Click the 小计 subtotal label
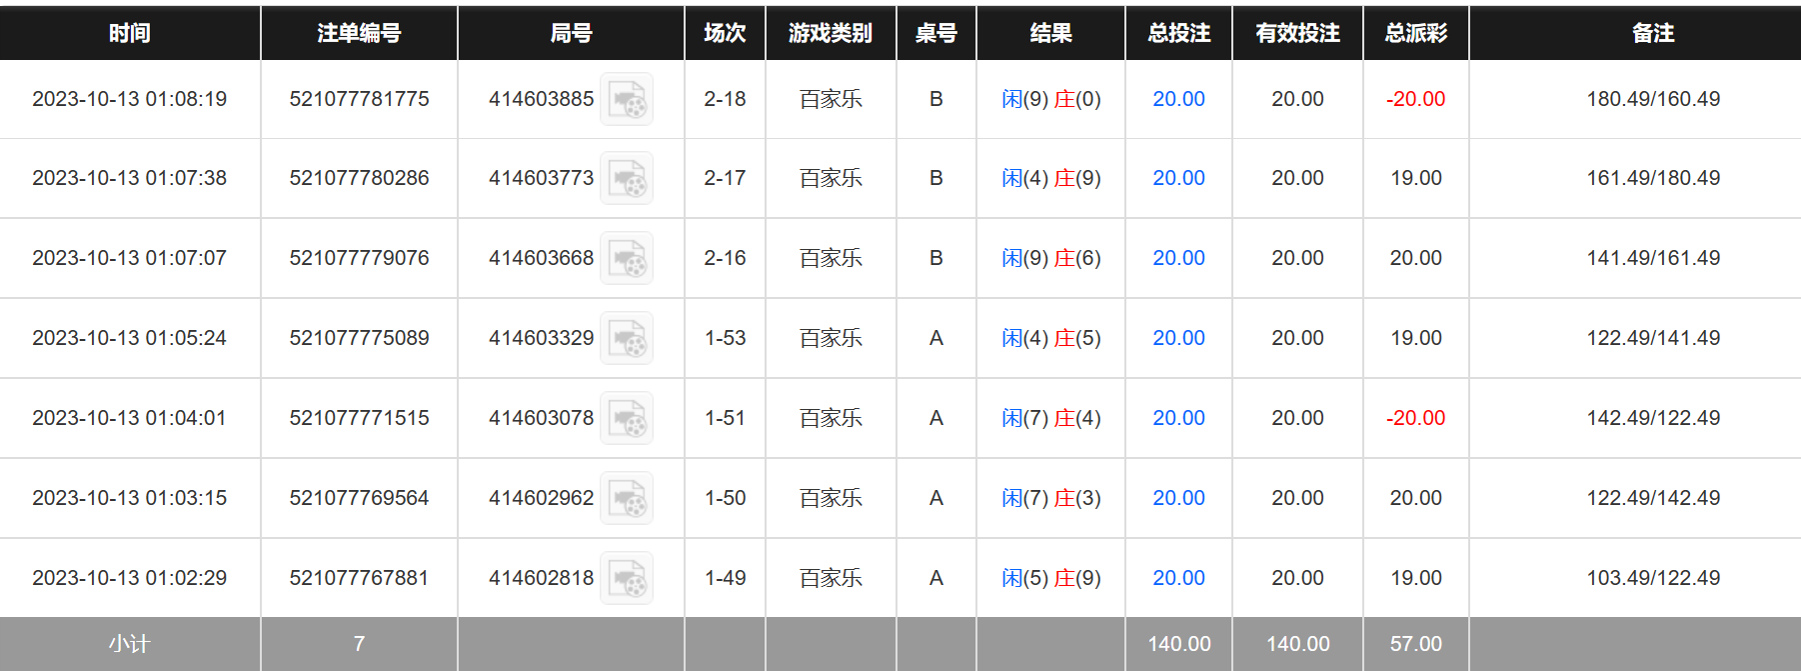 coord(130,644)
